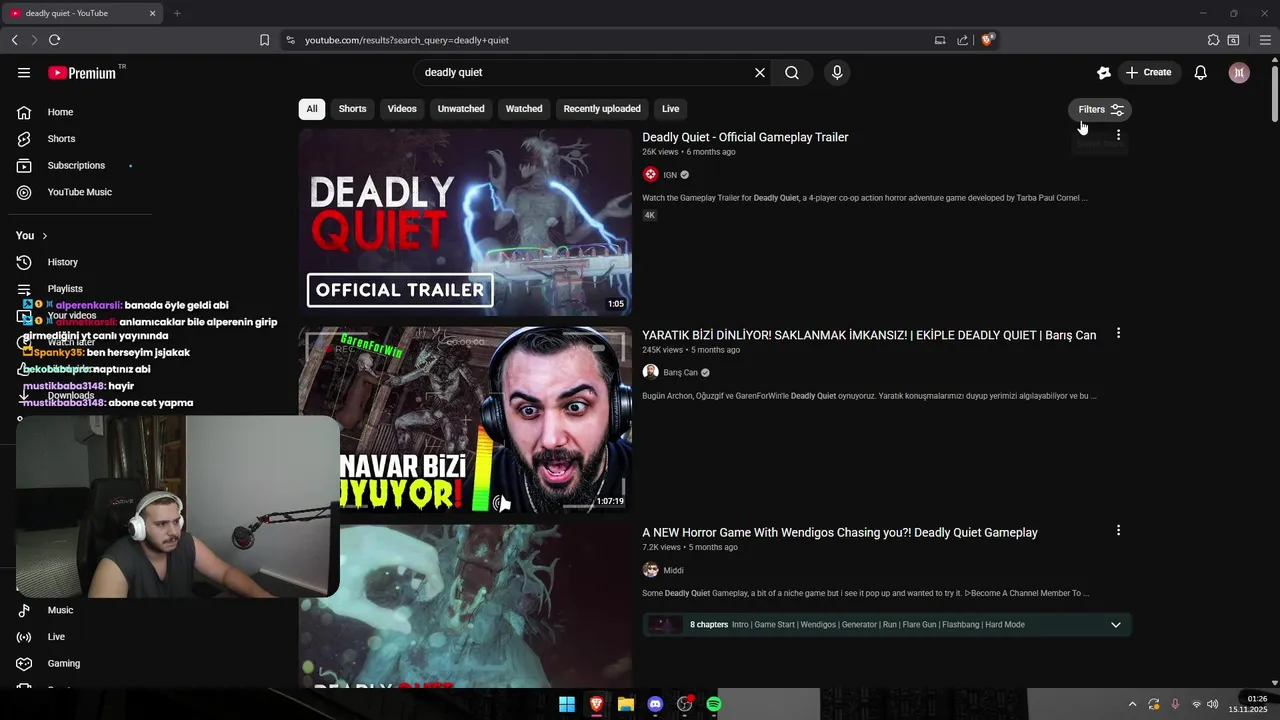1280x720 pixels.
Task: Open the Wendigos Chasing you video title
Action: [x=840, y=533]
